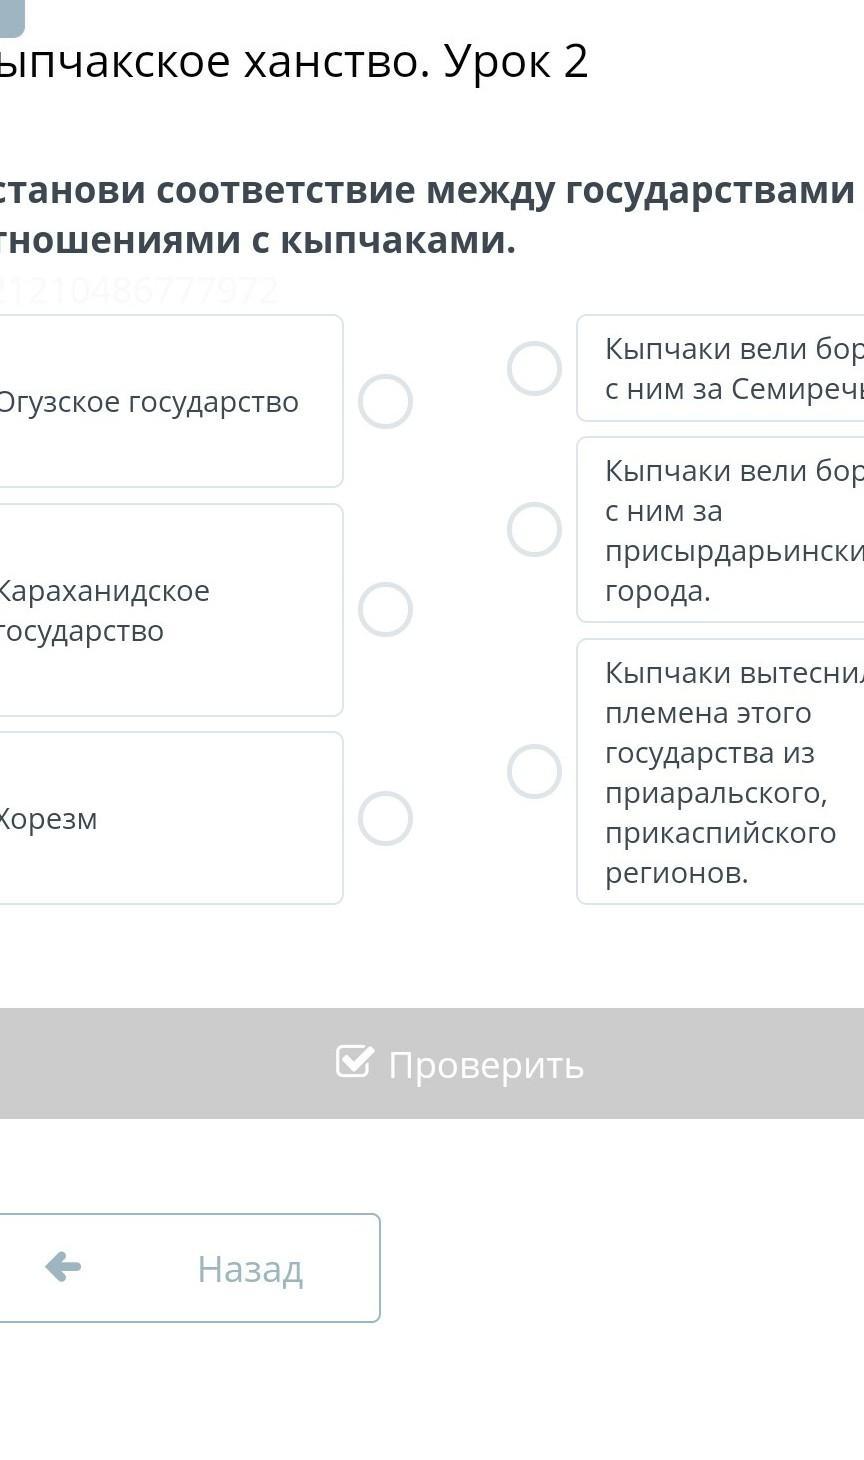Viewport: 864px width, 1460px height.
Task: Click the gray tab at the top-left corner
Action: (11, 15)
